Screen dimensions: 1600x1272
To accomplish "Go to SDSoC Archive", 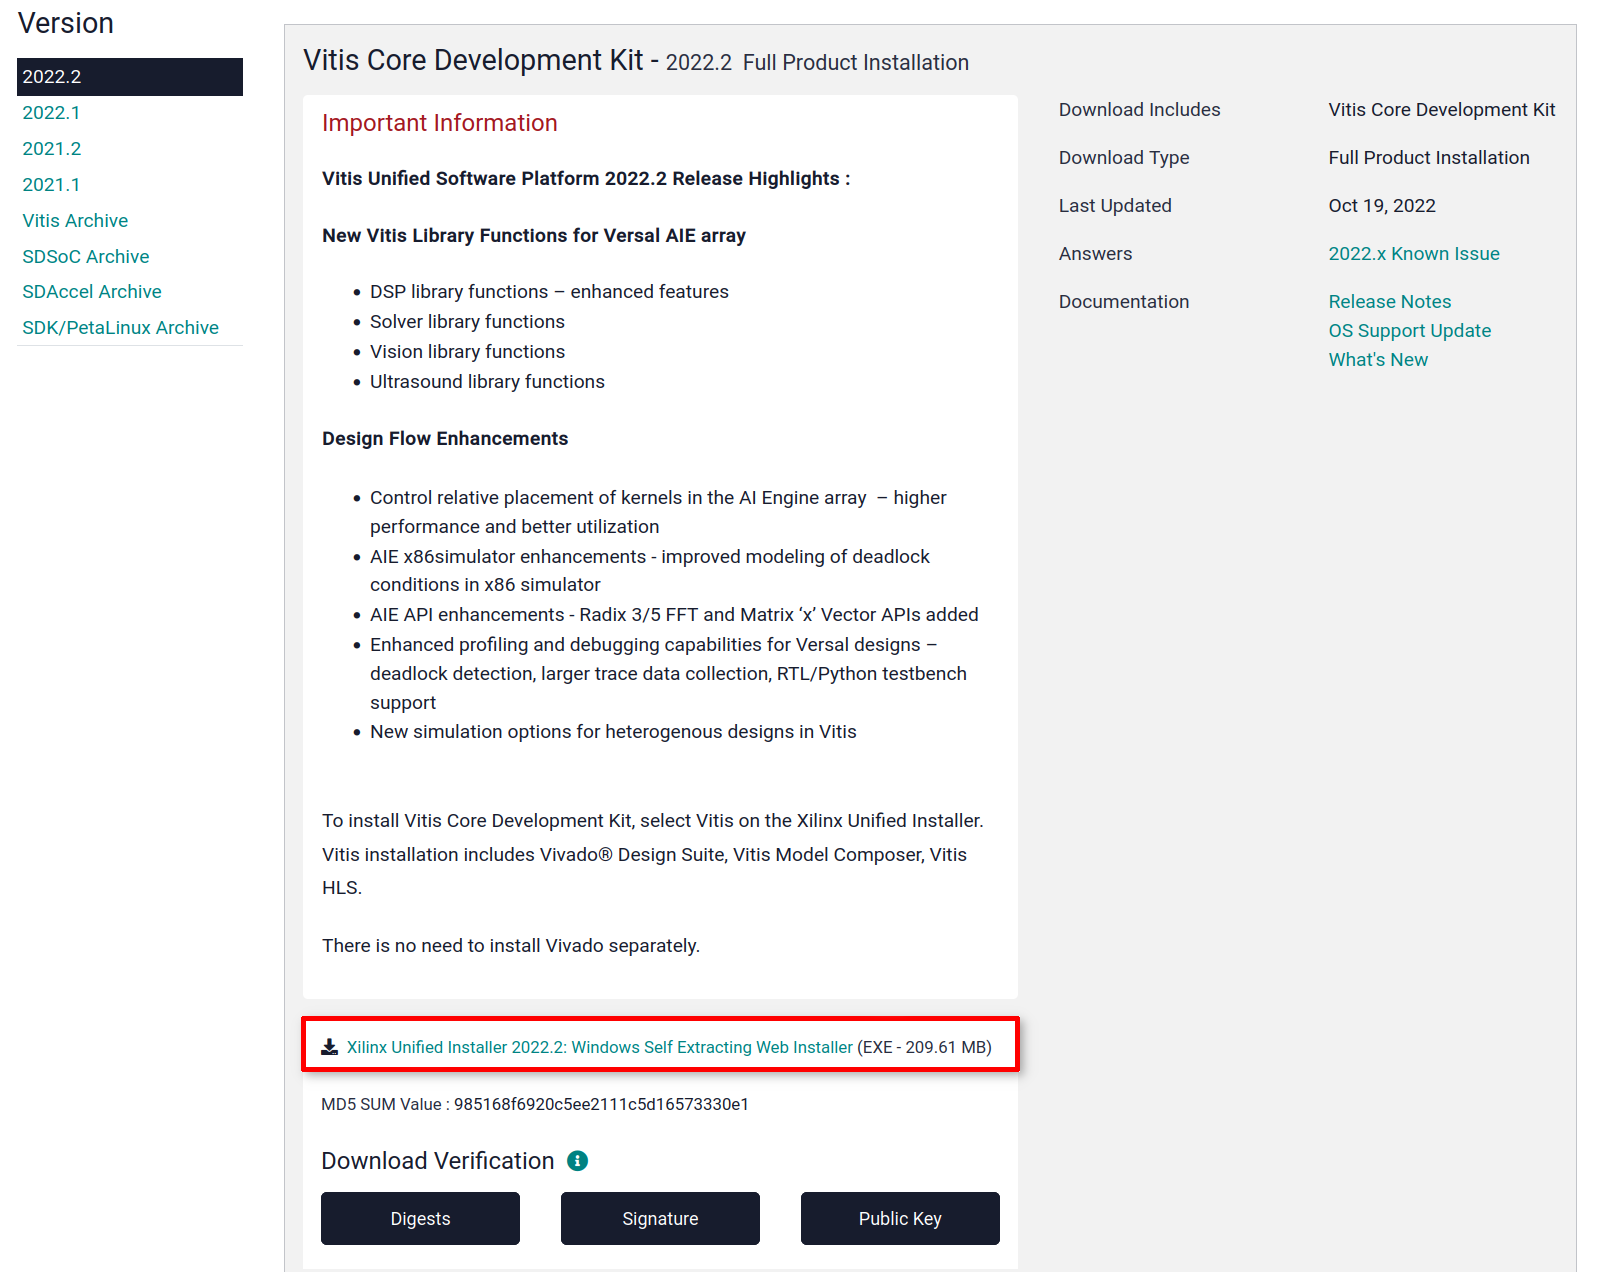I will click(86, 257).
